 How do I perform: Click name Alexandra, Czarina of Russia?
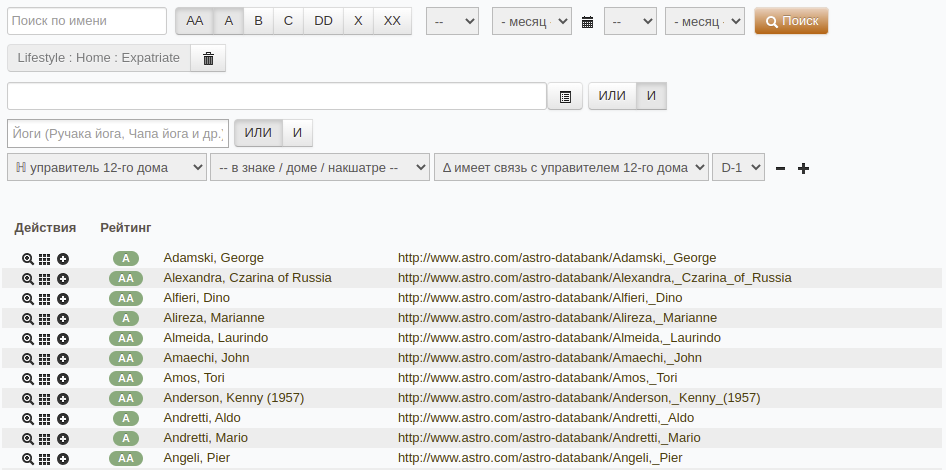click(x=247, y=278)
